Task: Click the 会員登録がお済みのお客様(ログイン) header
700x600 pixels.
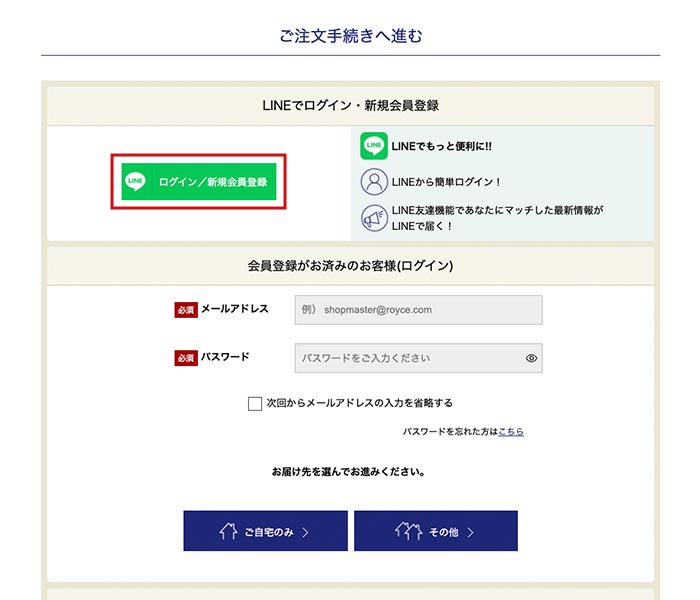Action: click(350, 266)
